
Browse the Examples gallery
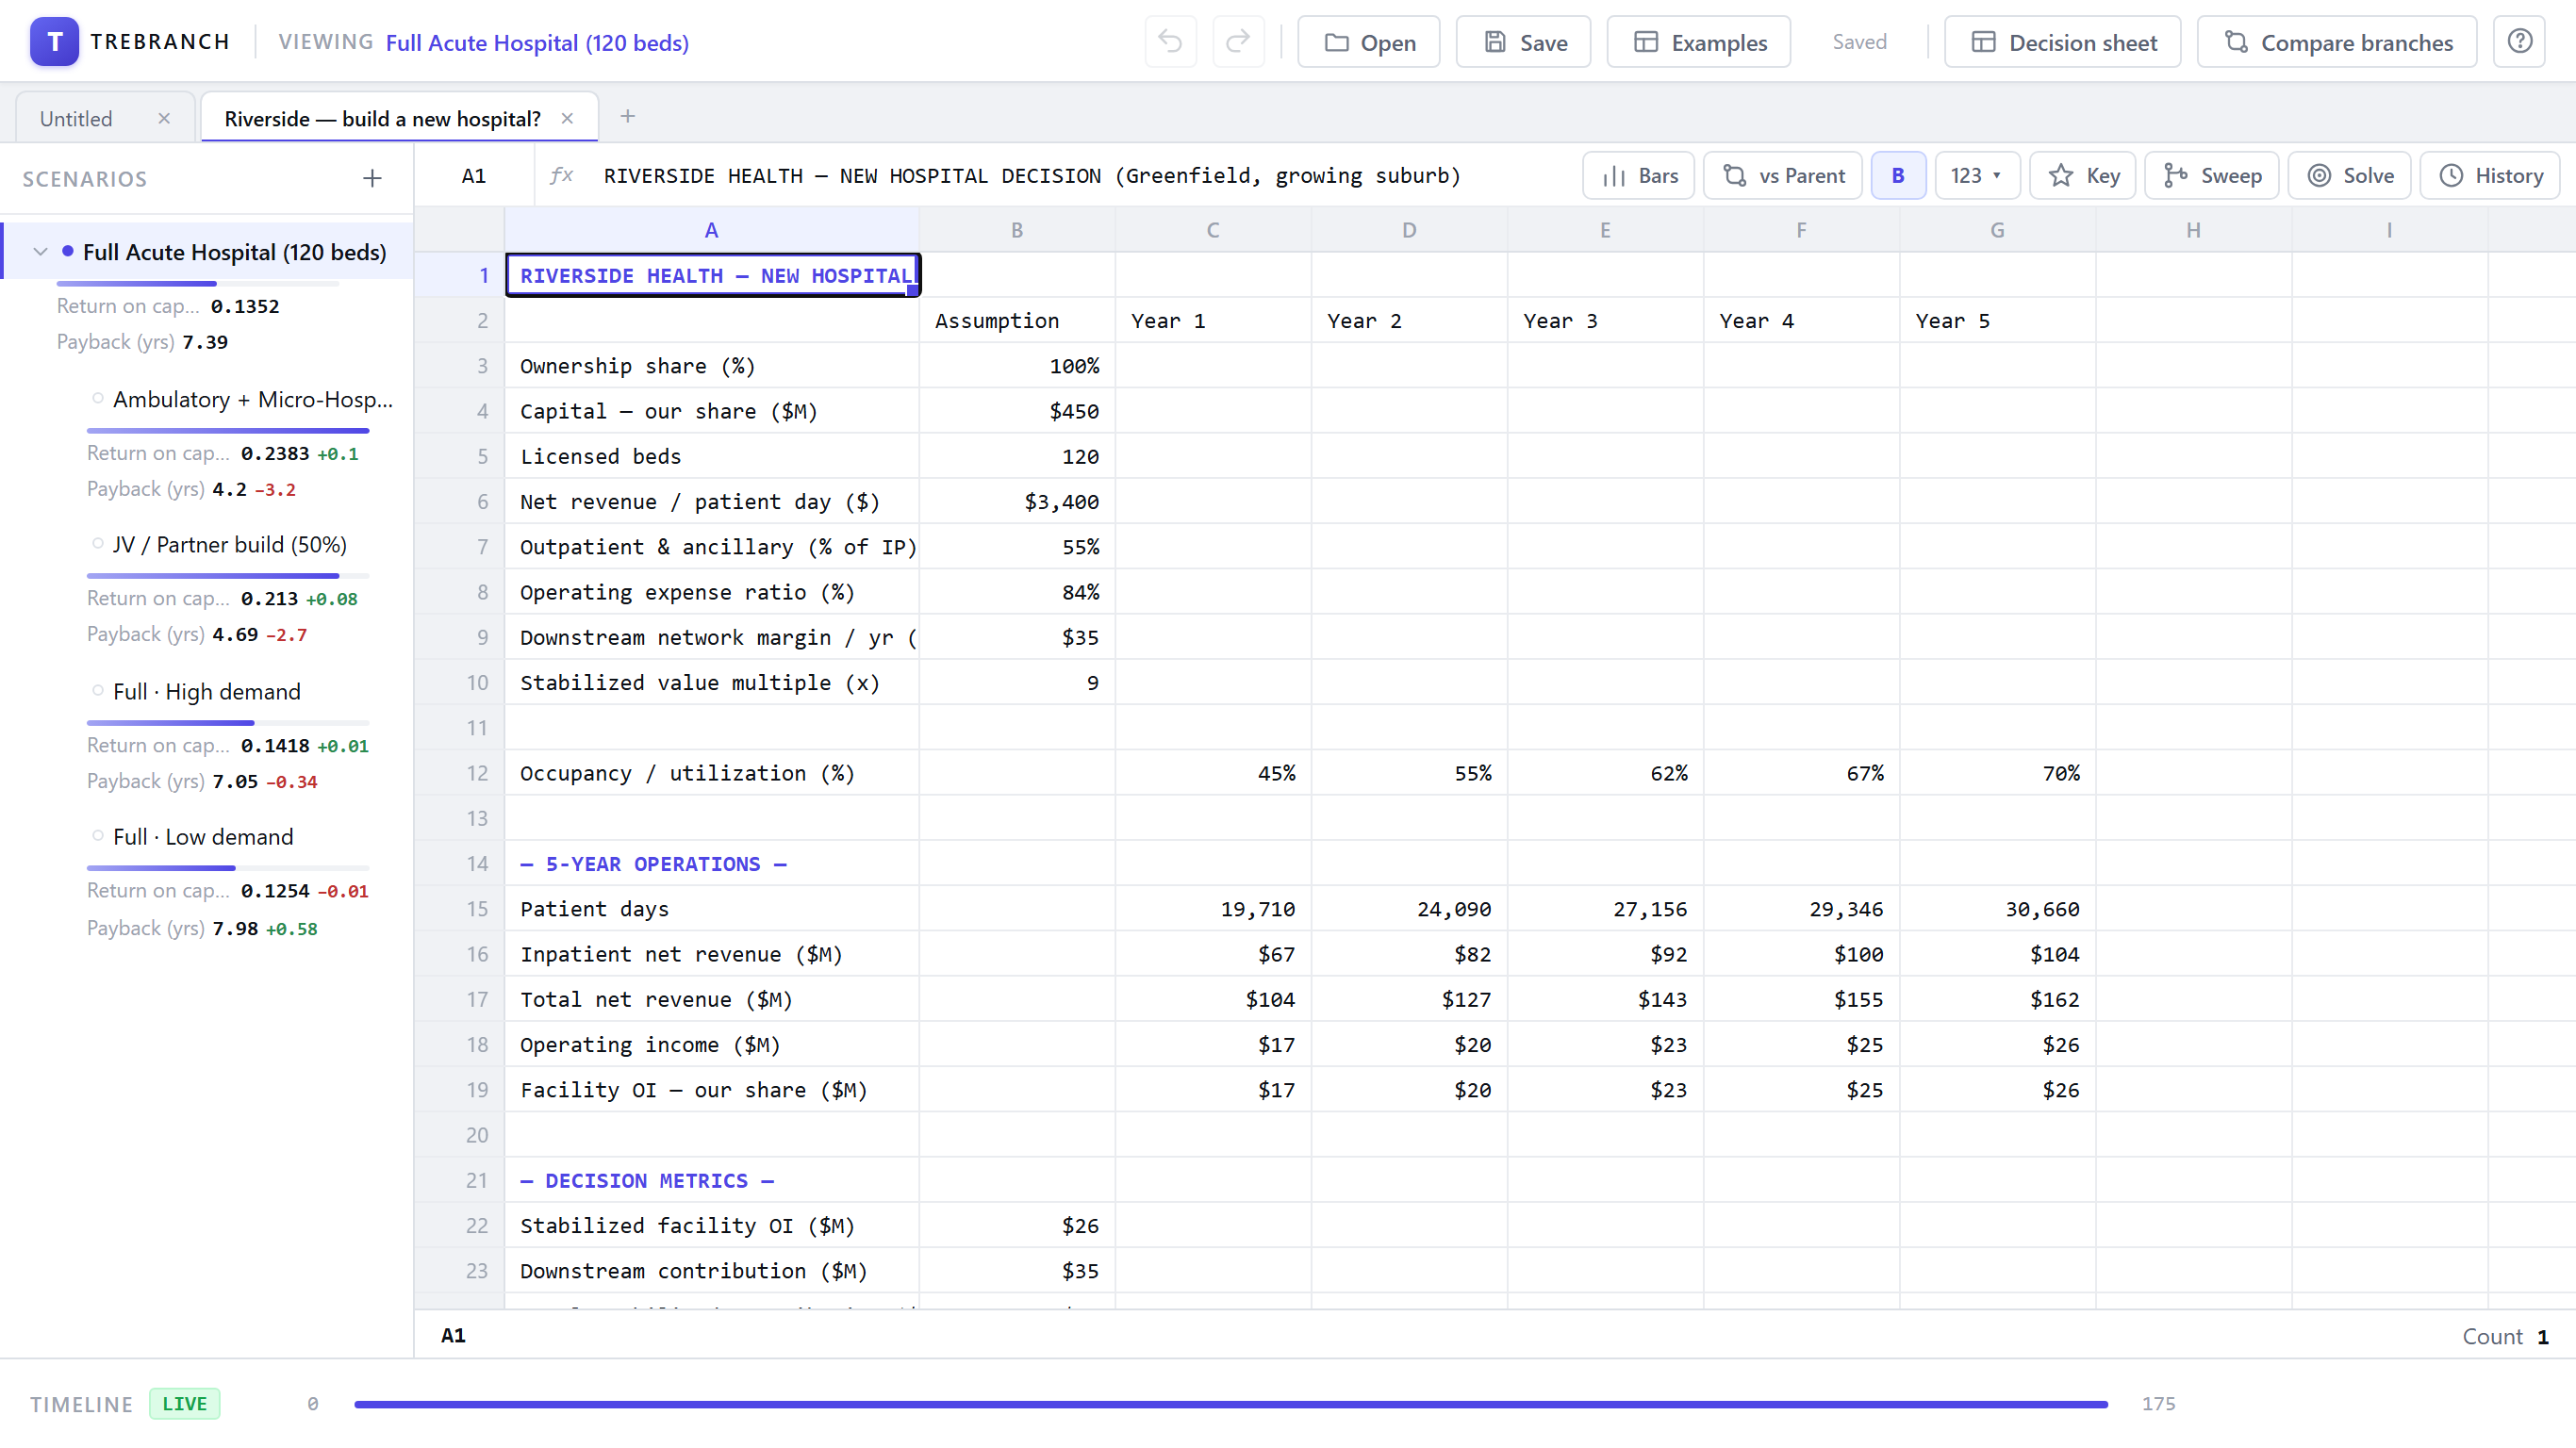[x=1698, y=42]
